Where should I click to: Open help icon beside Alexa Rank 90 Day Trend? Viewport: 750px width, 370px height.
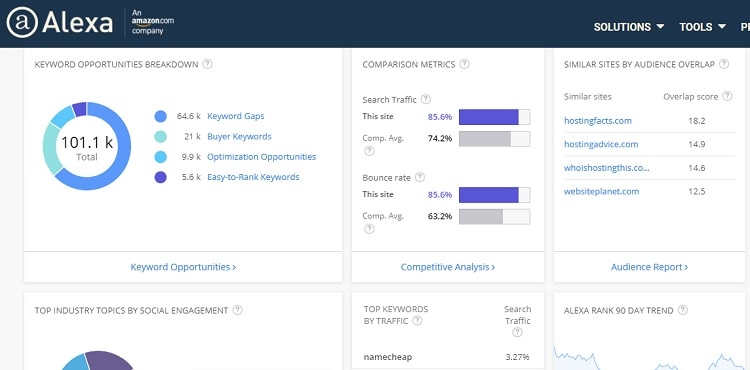pyautogui.click(x=683, y=310)
